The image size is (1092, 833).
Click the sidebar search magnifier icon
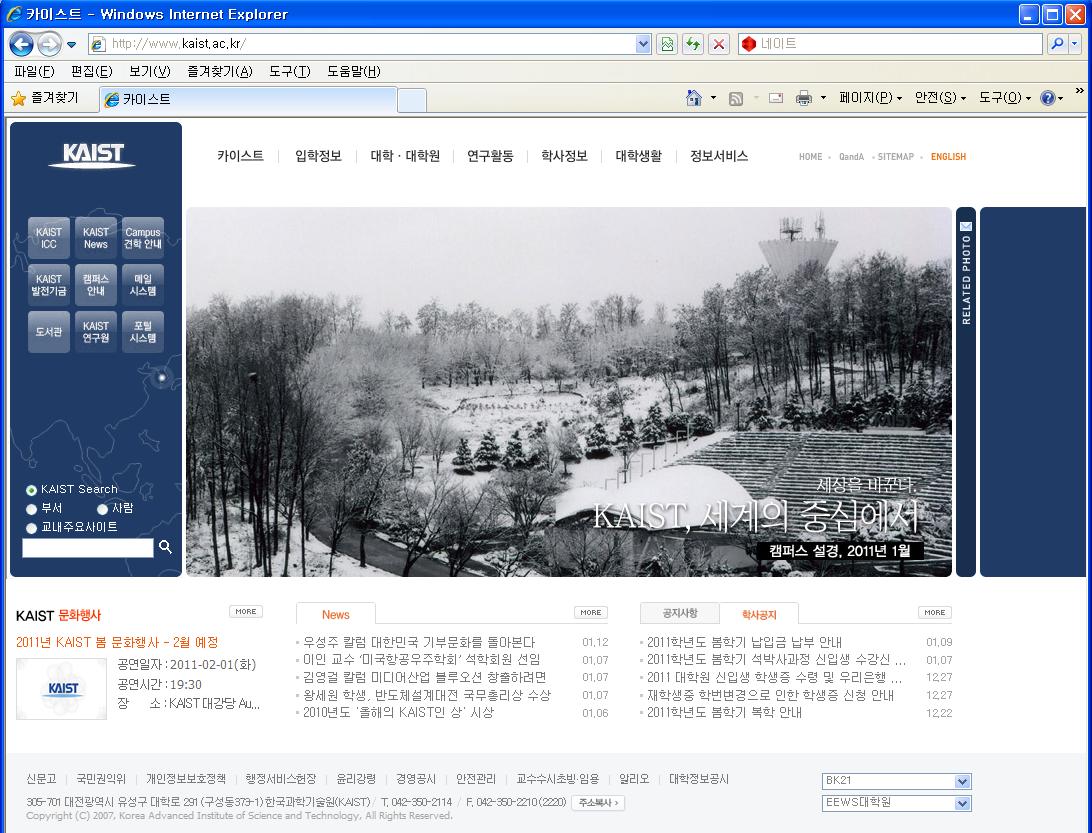pyautogui.click(x=165, y=547)
